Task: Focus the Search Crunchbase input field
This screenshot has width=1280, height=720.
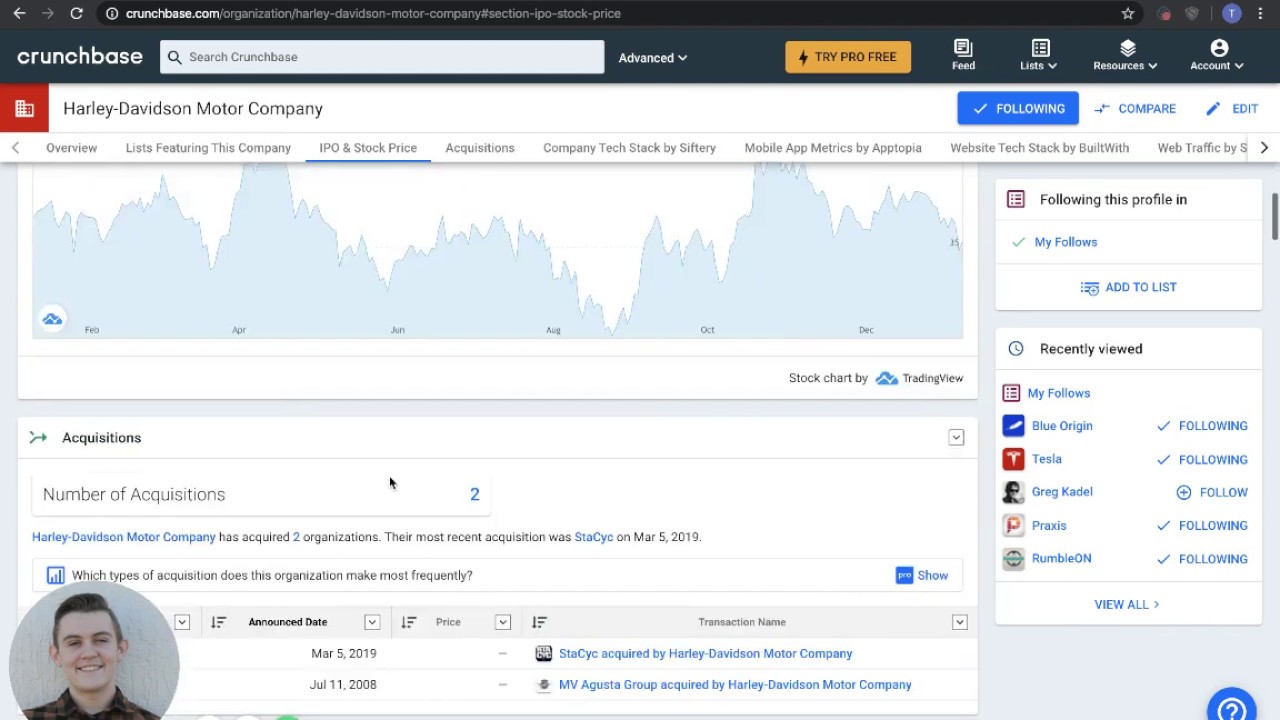Action: [x=382, y=57]
